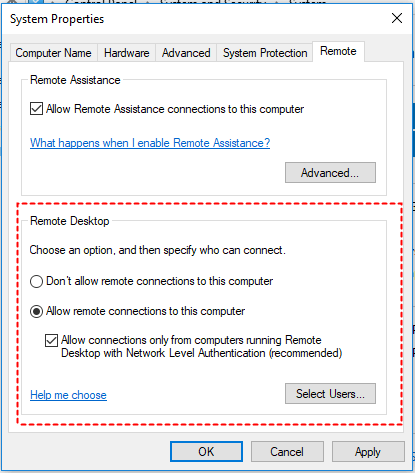Click the Select Users... button
This screenshot has height=473, width=415.
(330, 394)
